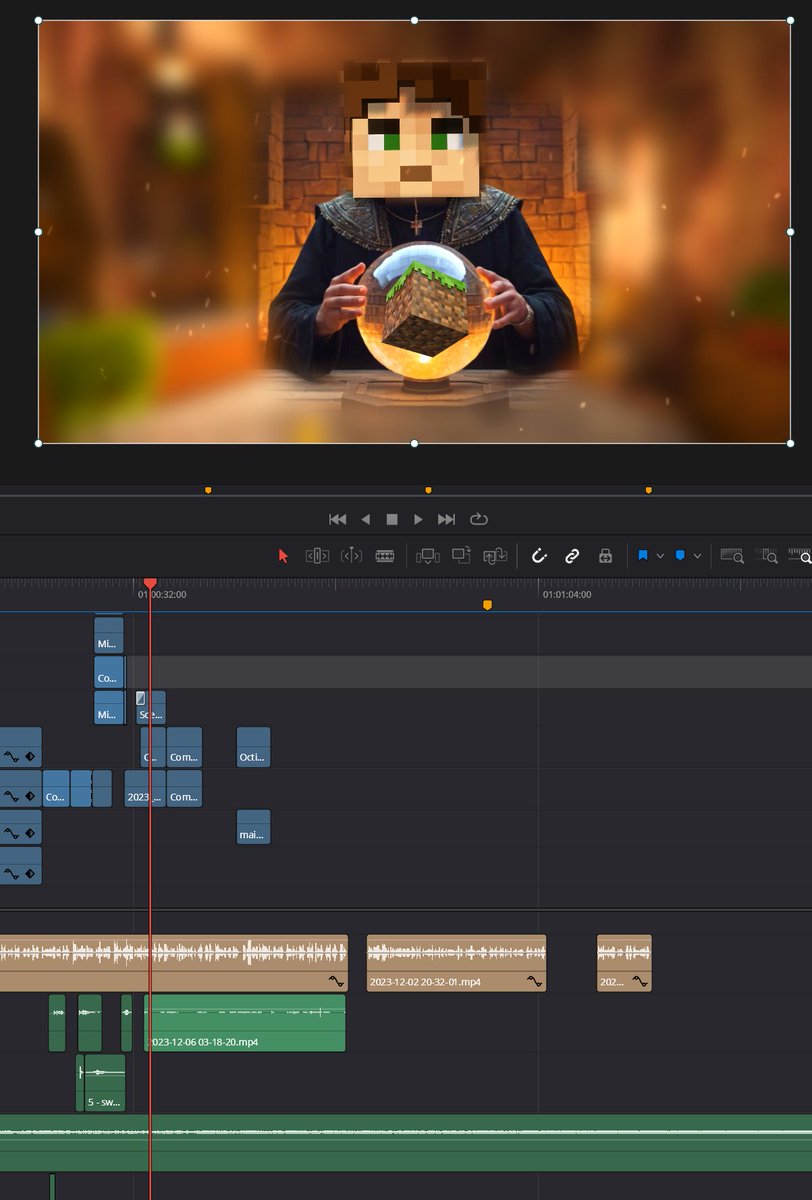
Task: Jump to last frame of timeline
Action: (447, 519)
